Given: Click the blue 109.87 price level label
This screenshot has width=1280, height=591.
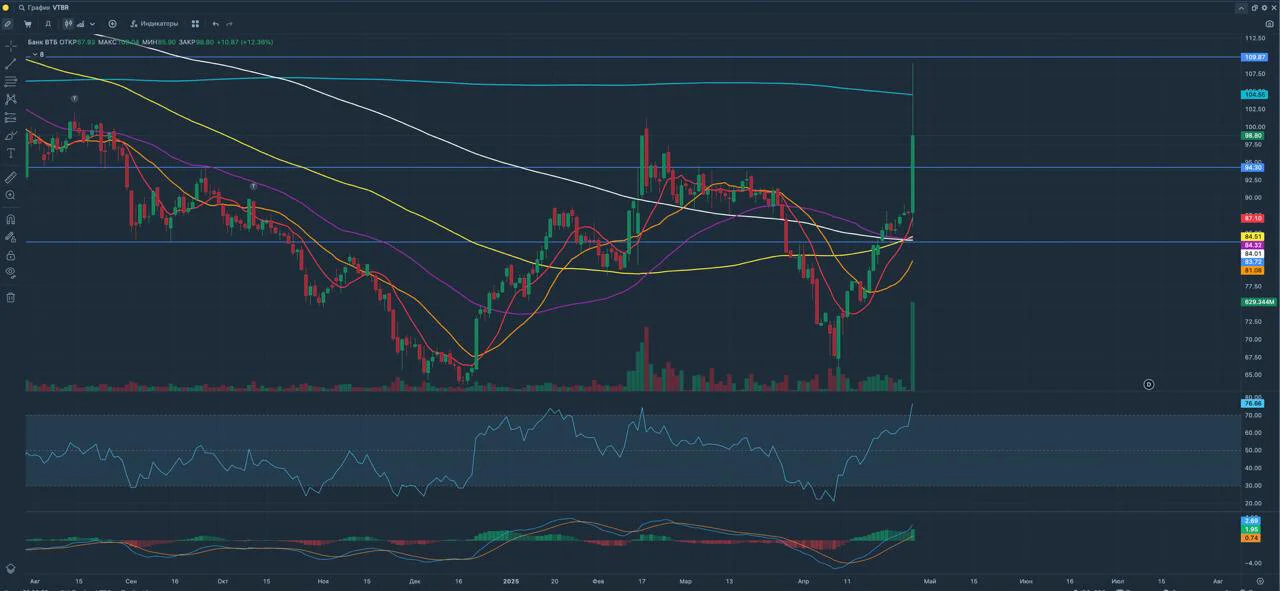Looking at the screenshot, I should pos(1254,57).
